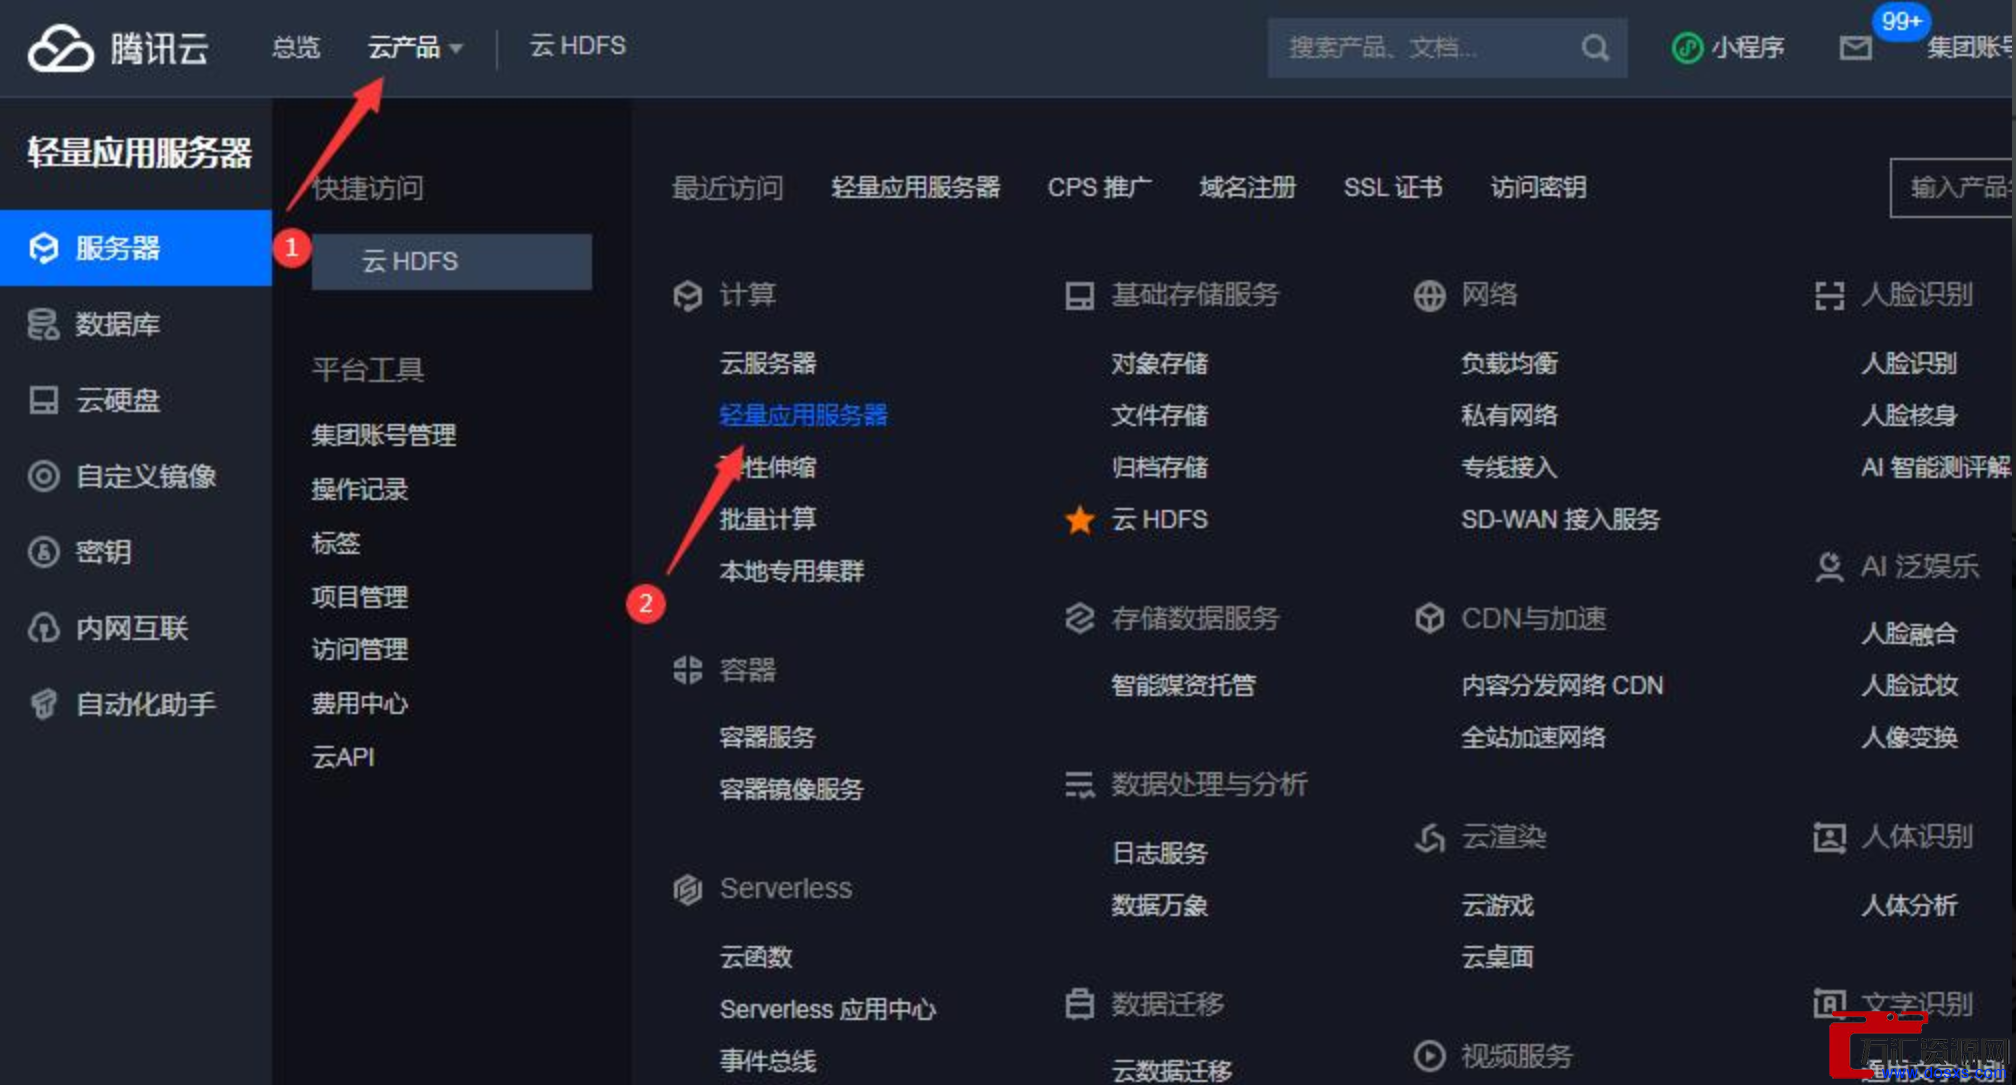
Task: Click the 基础存储服务 category icon
Action: click(x=1079, y=295)
